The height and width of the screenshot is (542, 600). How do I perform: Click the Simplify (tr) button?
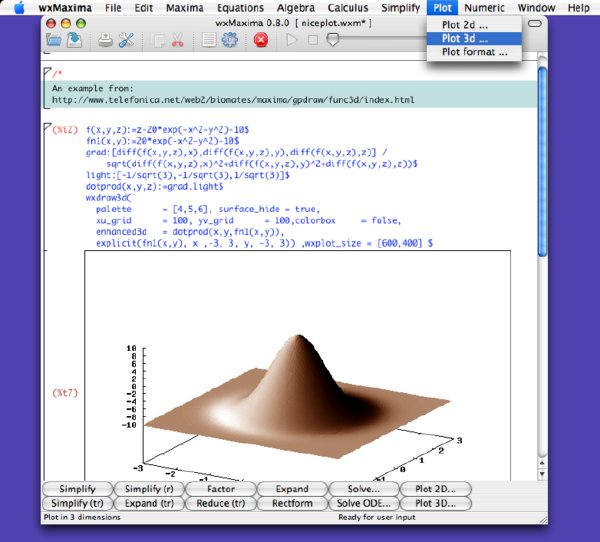tap(77, 503)
